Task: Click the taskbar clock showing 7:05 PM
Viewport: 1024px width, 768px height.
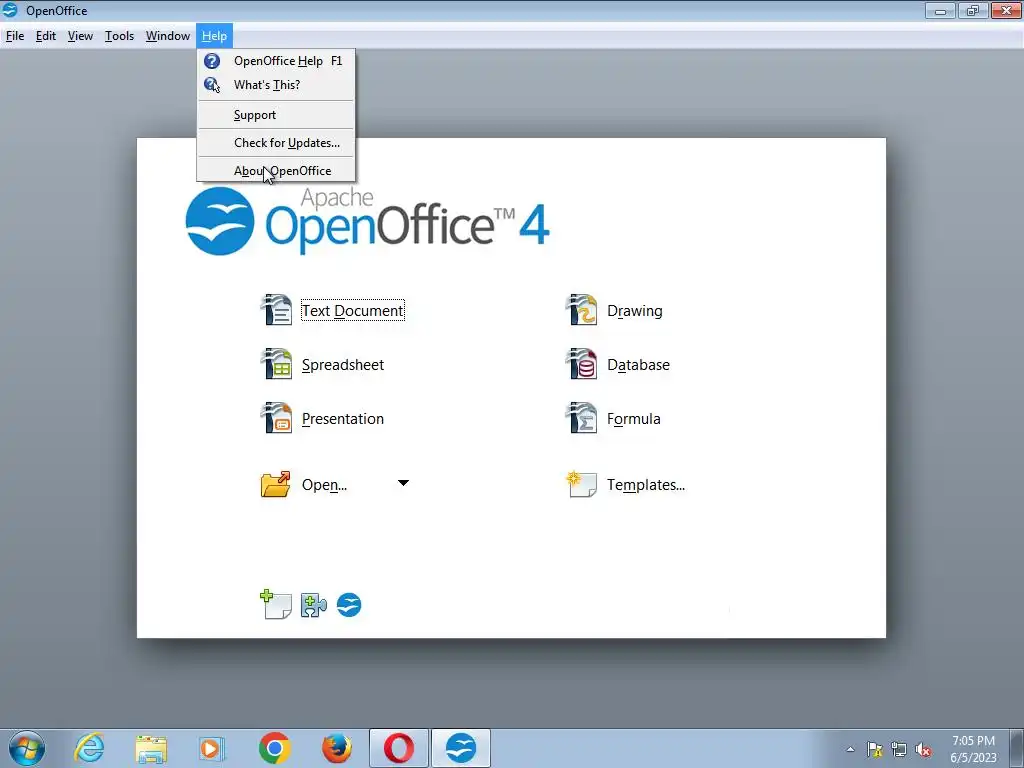Action: tap(973, 749)
